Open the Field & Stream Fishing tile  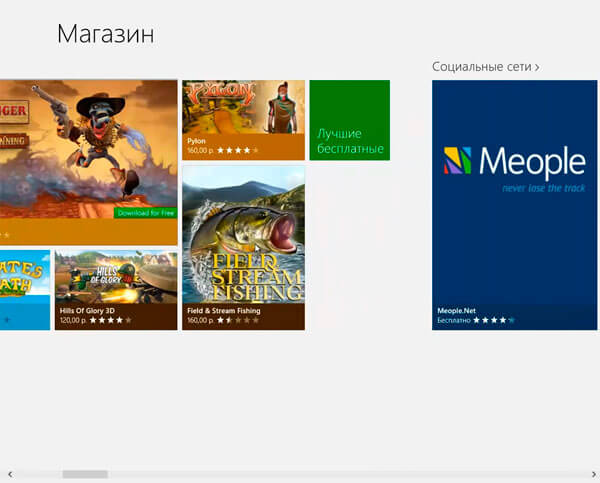[x=243, y=248]
